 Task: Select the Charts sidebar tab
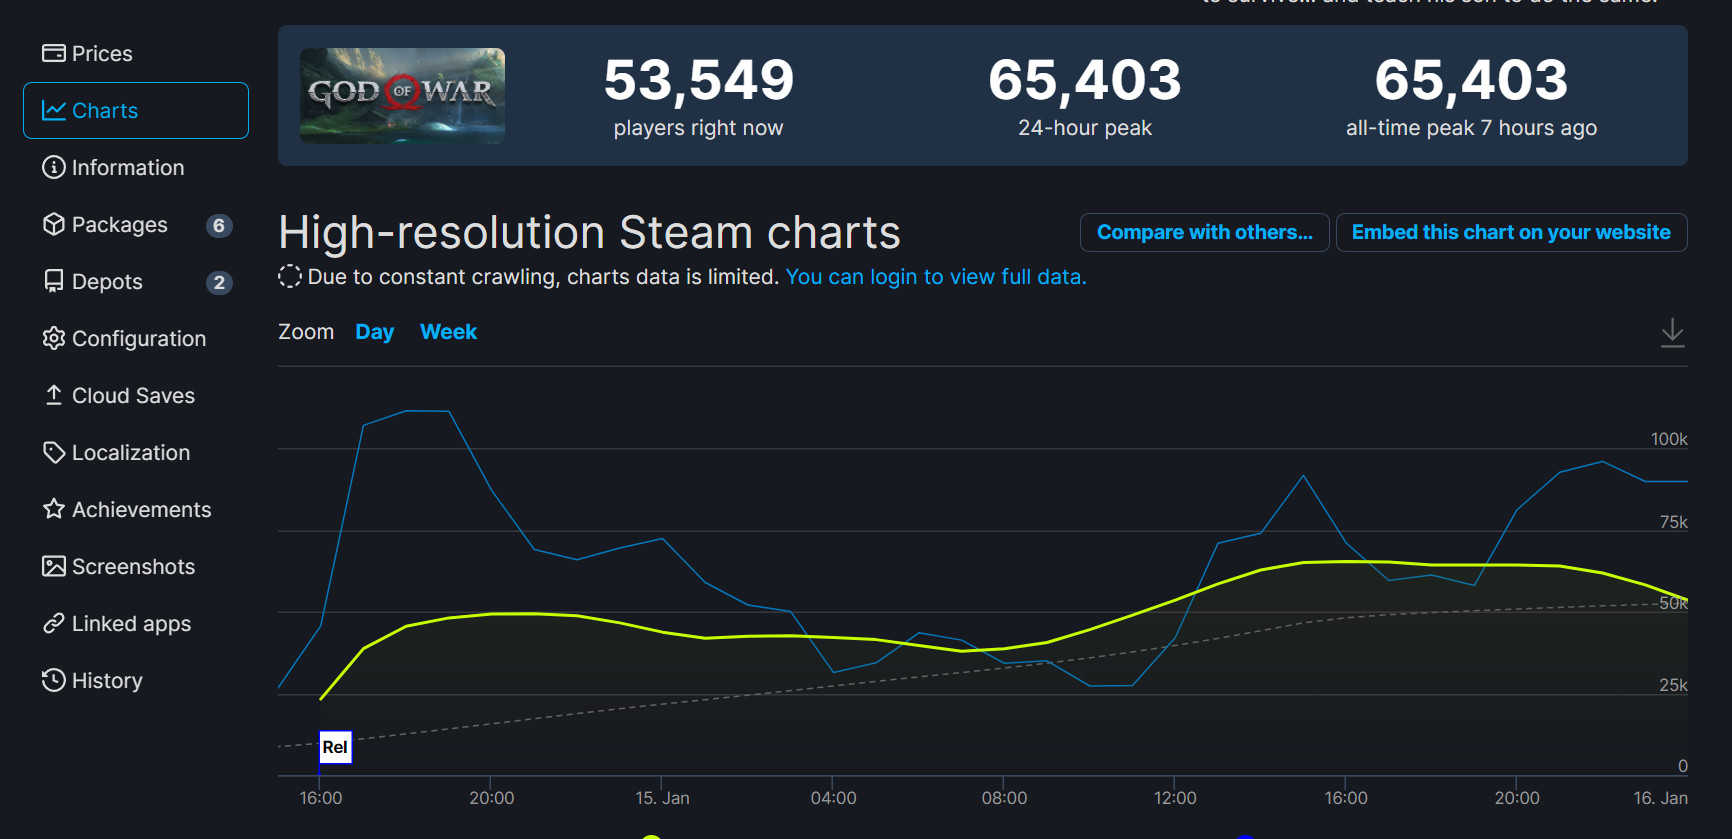pyautogui.click(x=135, y=111)
